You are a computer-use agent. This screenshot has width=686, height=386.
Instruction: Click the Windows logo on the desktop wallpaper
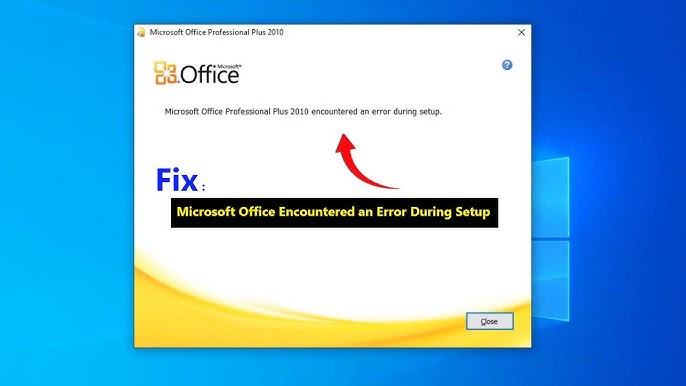pyautogui.click(x=551, y=240)
